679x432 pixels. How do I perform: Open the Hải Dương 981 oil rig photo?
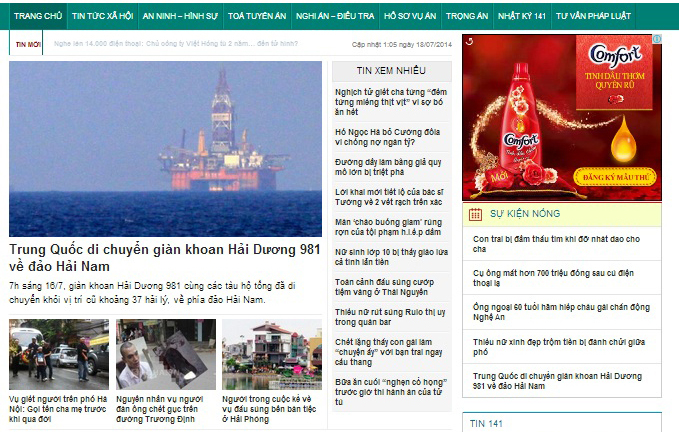tap(165, 148)
